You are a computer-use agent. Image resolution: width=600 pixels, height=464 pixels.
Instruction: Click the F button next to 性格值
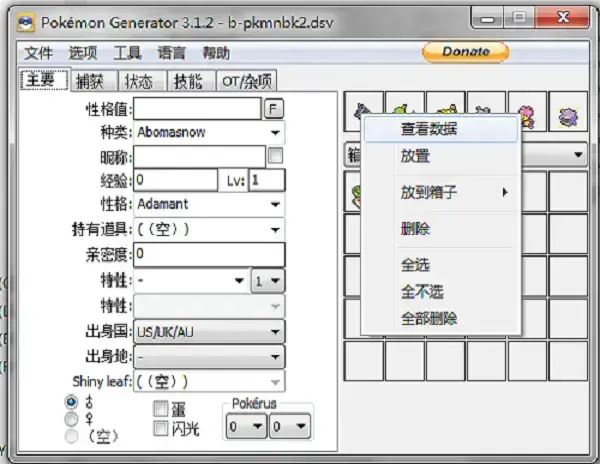[273, 109]
